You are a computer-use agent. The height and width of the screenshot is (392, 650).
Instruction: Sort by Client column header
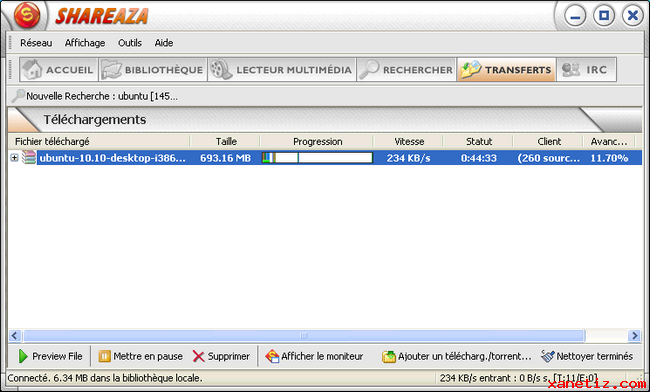click(x=548, y=142)
